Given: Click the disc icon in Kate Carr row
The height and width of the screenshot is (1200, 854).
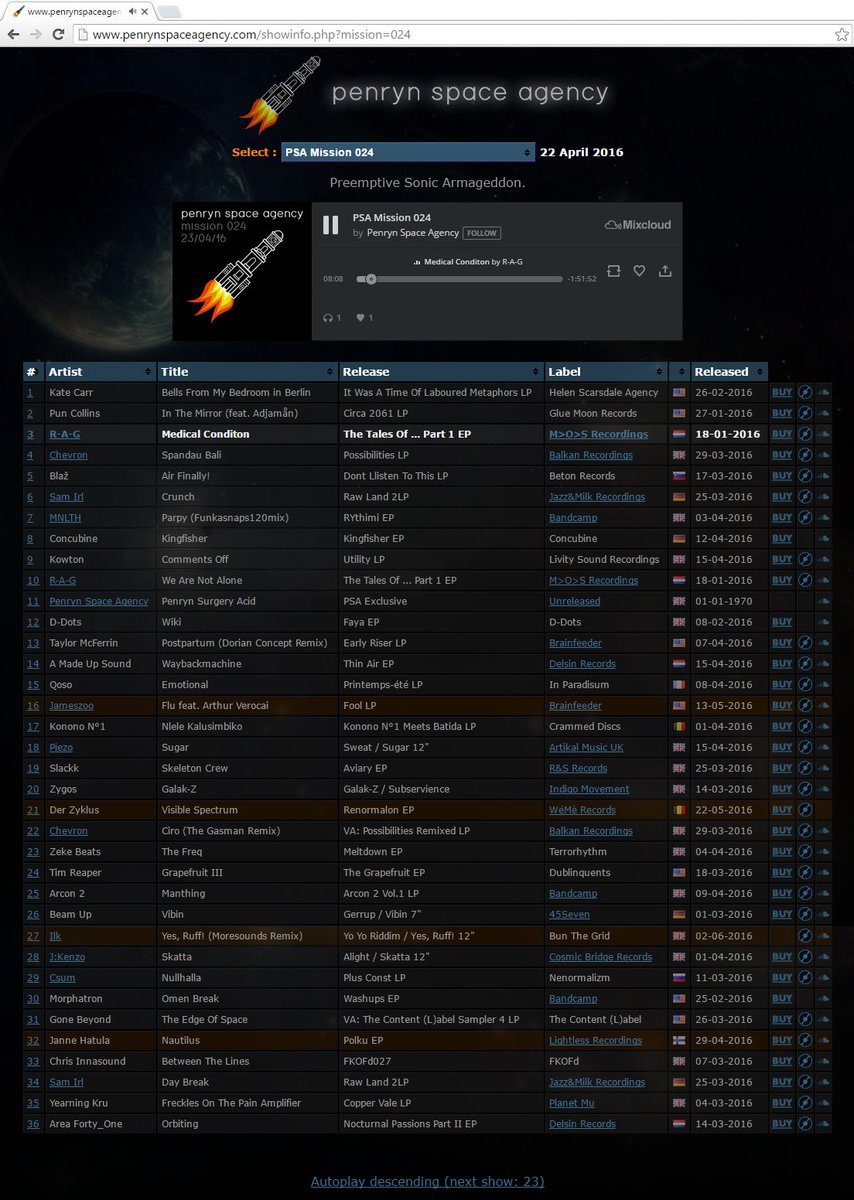Looking at the screenshot, I should click(804, 392).
